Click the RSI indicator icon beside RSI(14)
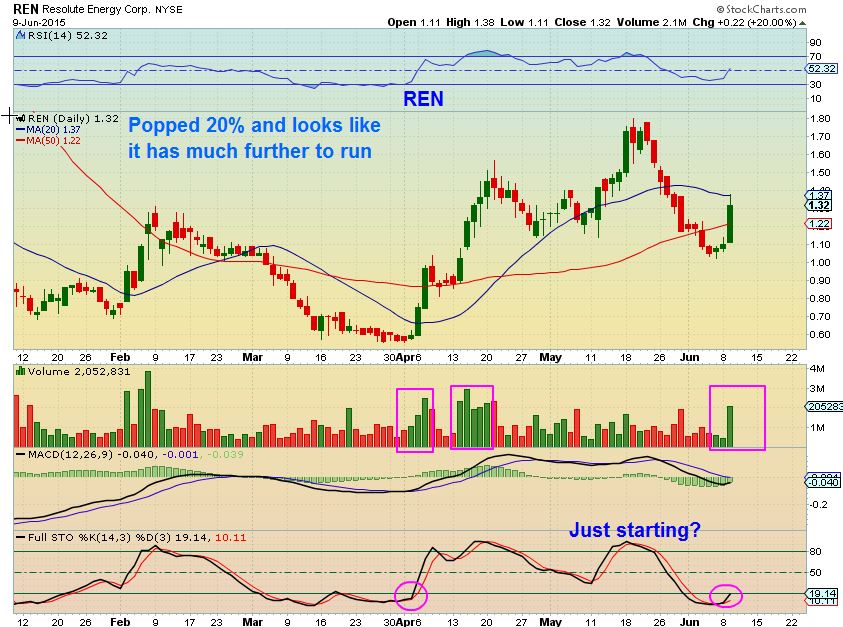The height and width of the screenshot is (627, 843). pos(20,35)
